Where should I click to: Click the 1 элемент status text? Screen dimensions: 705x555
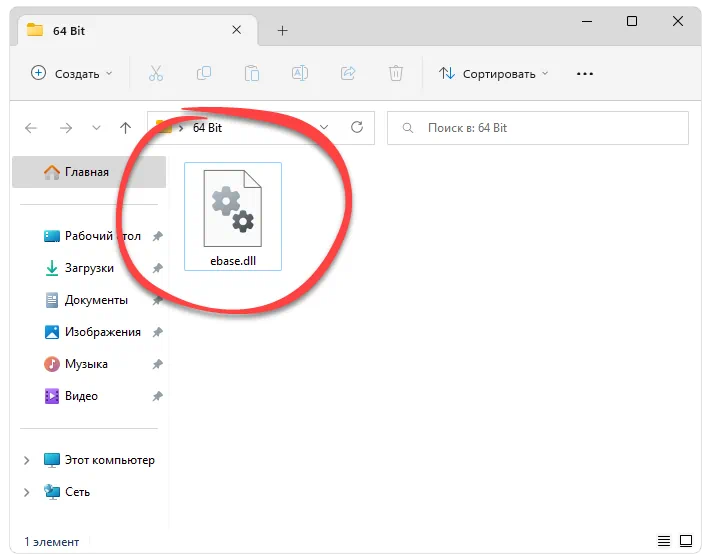coord(52,542)
